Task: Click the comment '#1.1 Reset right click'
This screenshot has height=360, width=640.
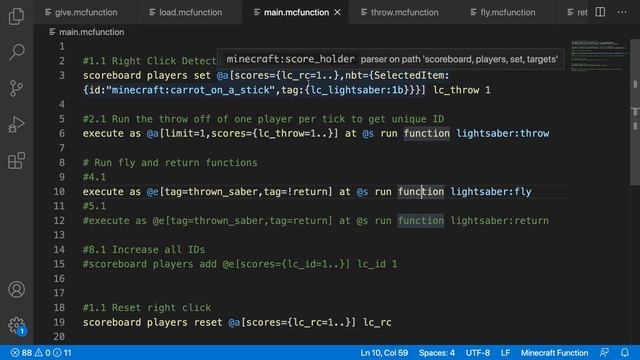Action: 147,308
